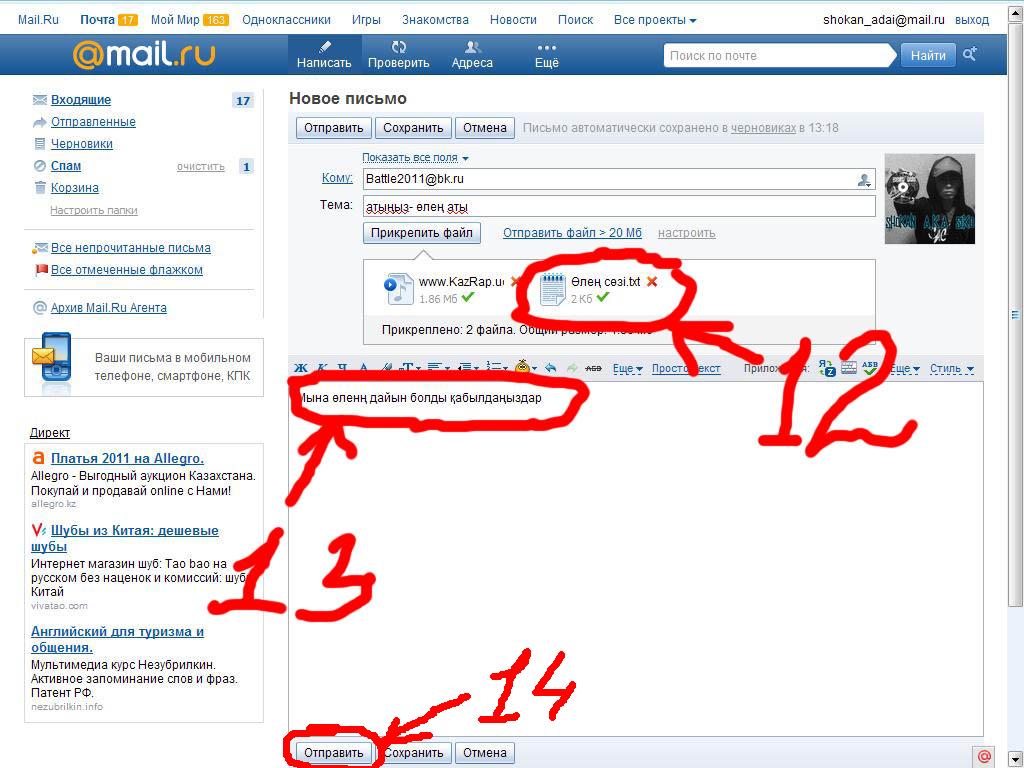Click the text highlight marker icon
Image resolution: width=1024 pixels, height=768 pixels.
click(386, 368)
